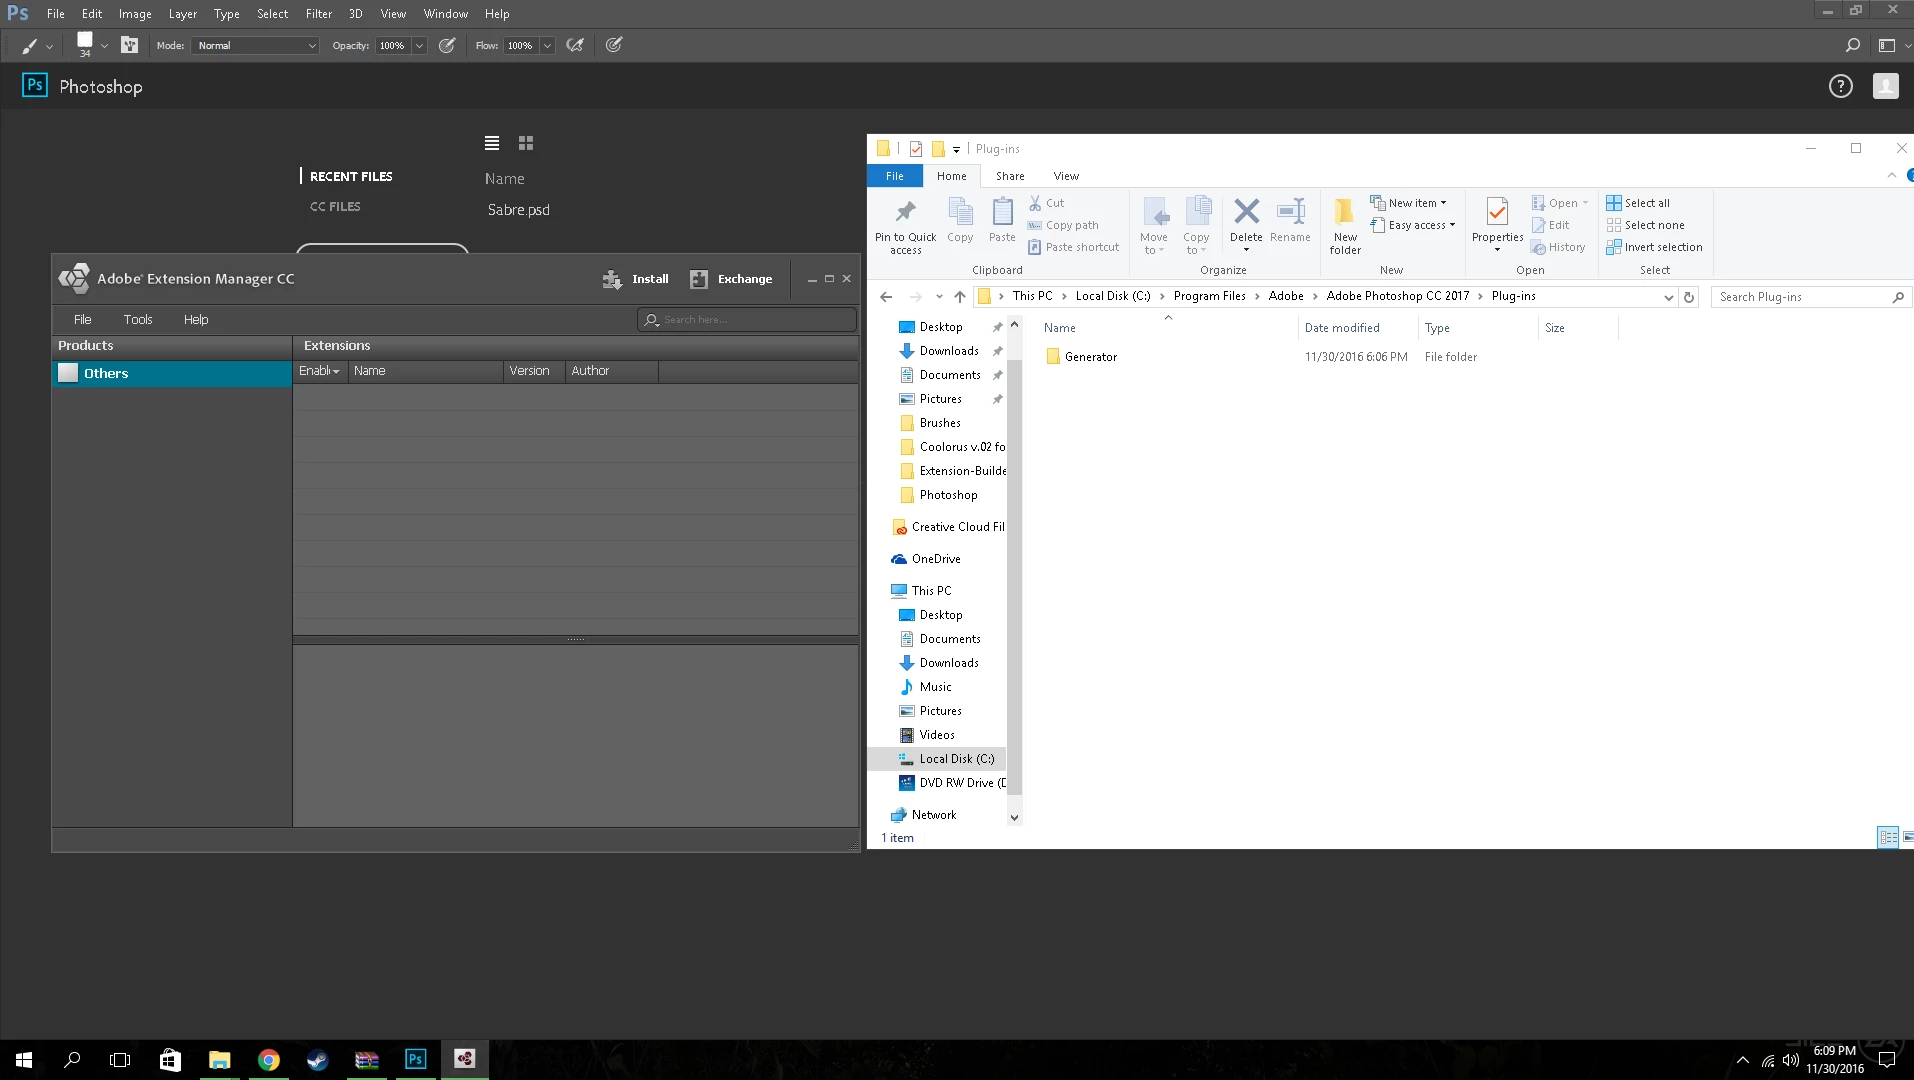Open Chrome from the taskbar
The width and height of the screenshot is (1914, 1080).
tap(269, 1060)
